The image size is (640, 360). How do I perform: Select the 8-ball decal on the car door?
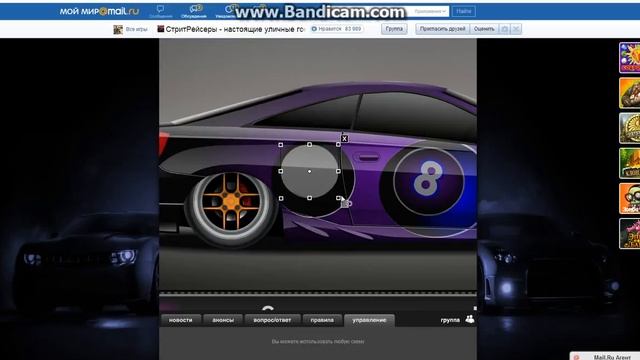pos(428,180)
